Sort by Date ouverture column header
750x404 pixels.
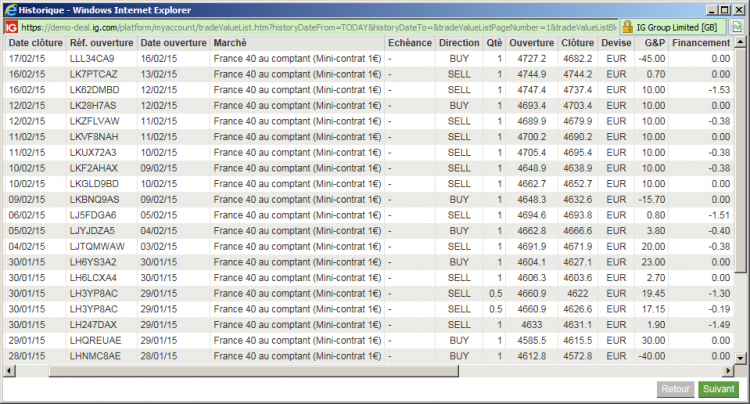(174, 43)
